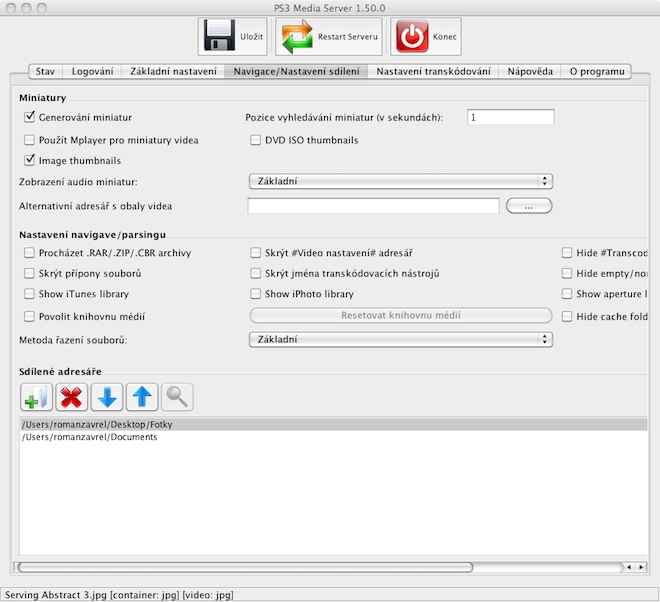Viewport: 660px width, 602px height.
Task: Open Nastavení transkódování tab
Action: point(433,71)
